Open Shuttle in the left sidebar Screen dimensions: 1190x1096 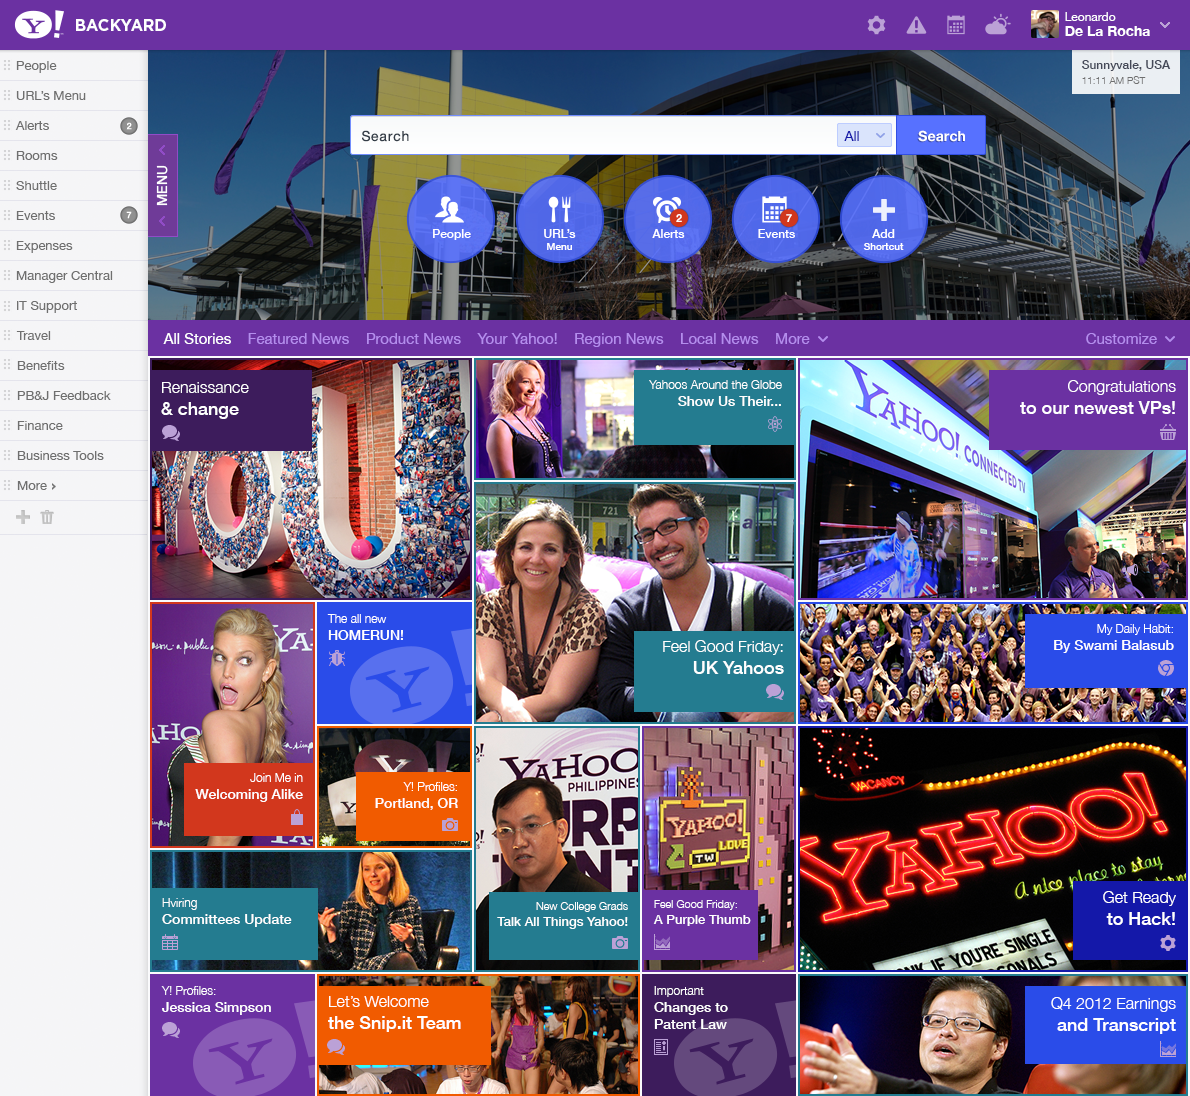click(x=37, y=186)
